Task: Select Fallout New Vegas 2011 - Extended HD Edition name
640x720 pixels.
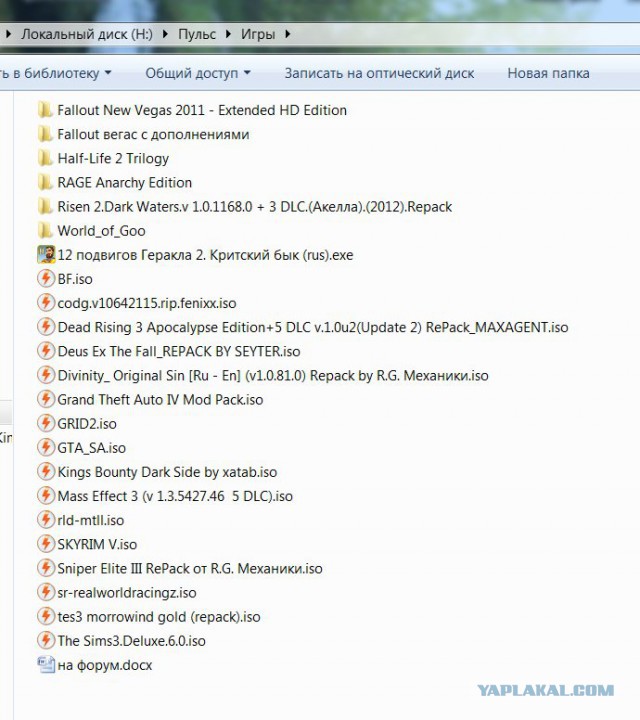Action: (x=202, y=110)
